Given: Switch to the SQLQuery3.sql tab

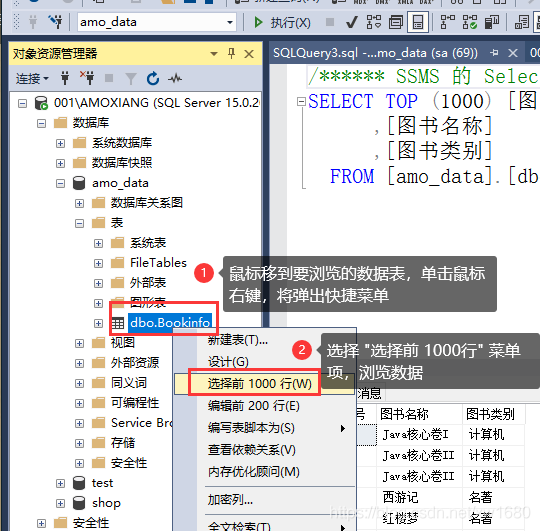Looking at the screenshot, I should pyautogui.click(x=375, y=53).
